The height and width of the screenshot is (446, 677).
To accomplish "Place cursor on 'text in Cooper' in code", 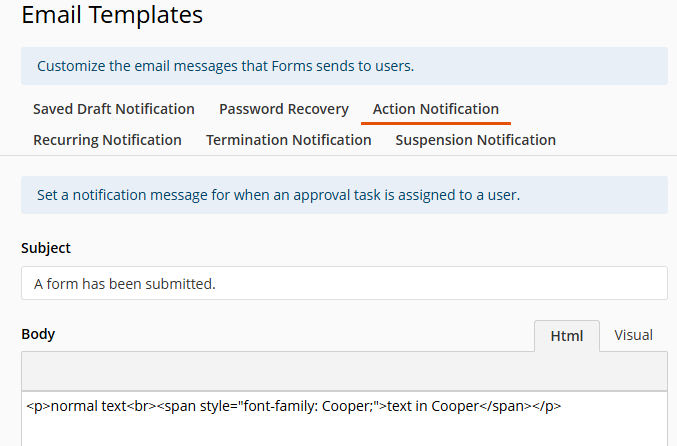I will (433, 406).
